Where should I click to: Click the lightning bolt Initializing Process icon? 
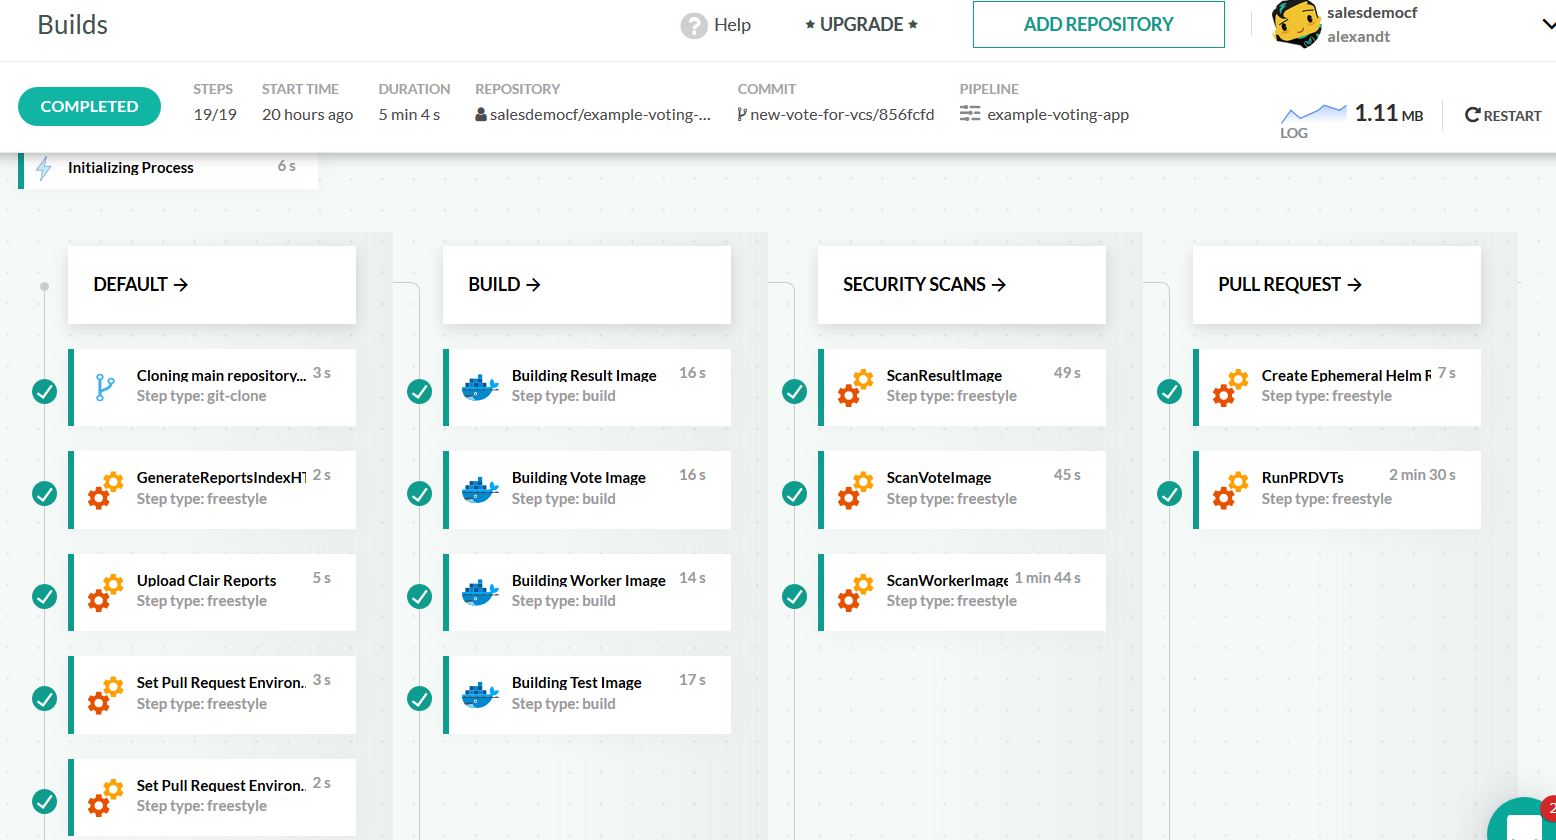[44, 168]
